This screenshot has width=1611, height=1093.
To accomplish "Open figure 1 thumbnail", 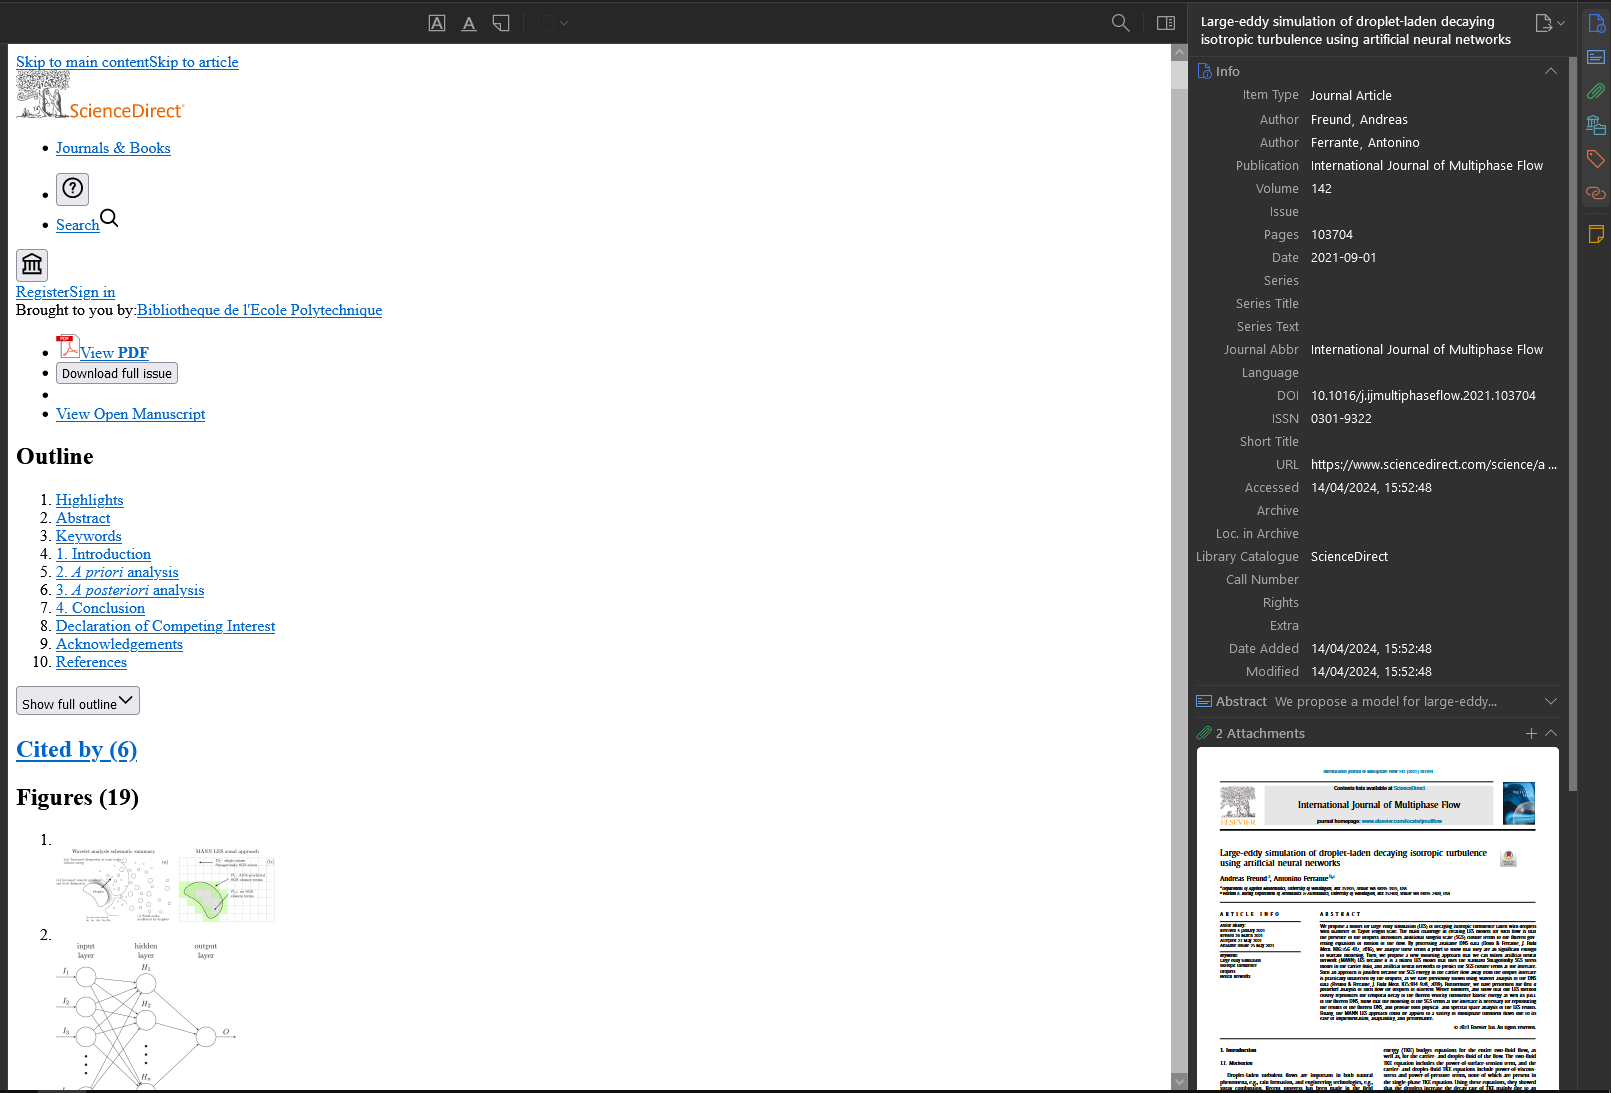I will (x=166, y=885).
